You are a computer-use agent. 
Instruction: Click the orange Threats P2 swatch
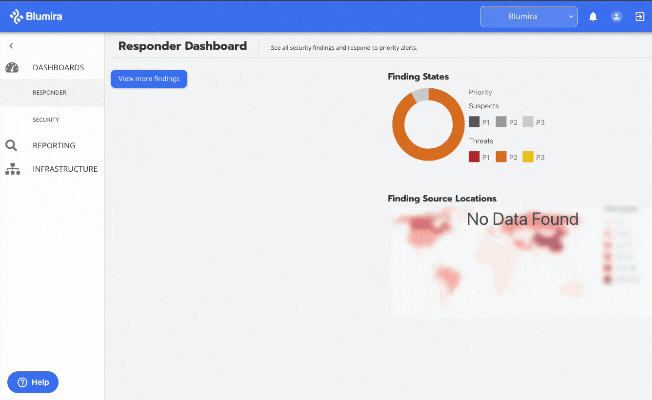501,157
